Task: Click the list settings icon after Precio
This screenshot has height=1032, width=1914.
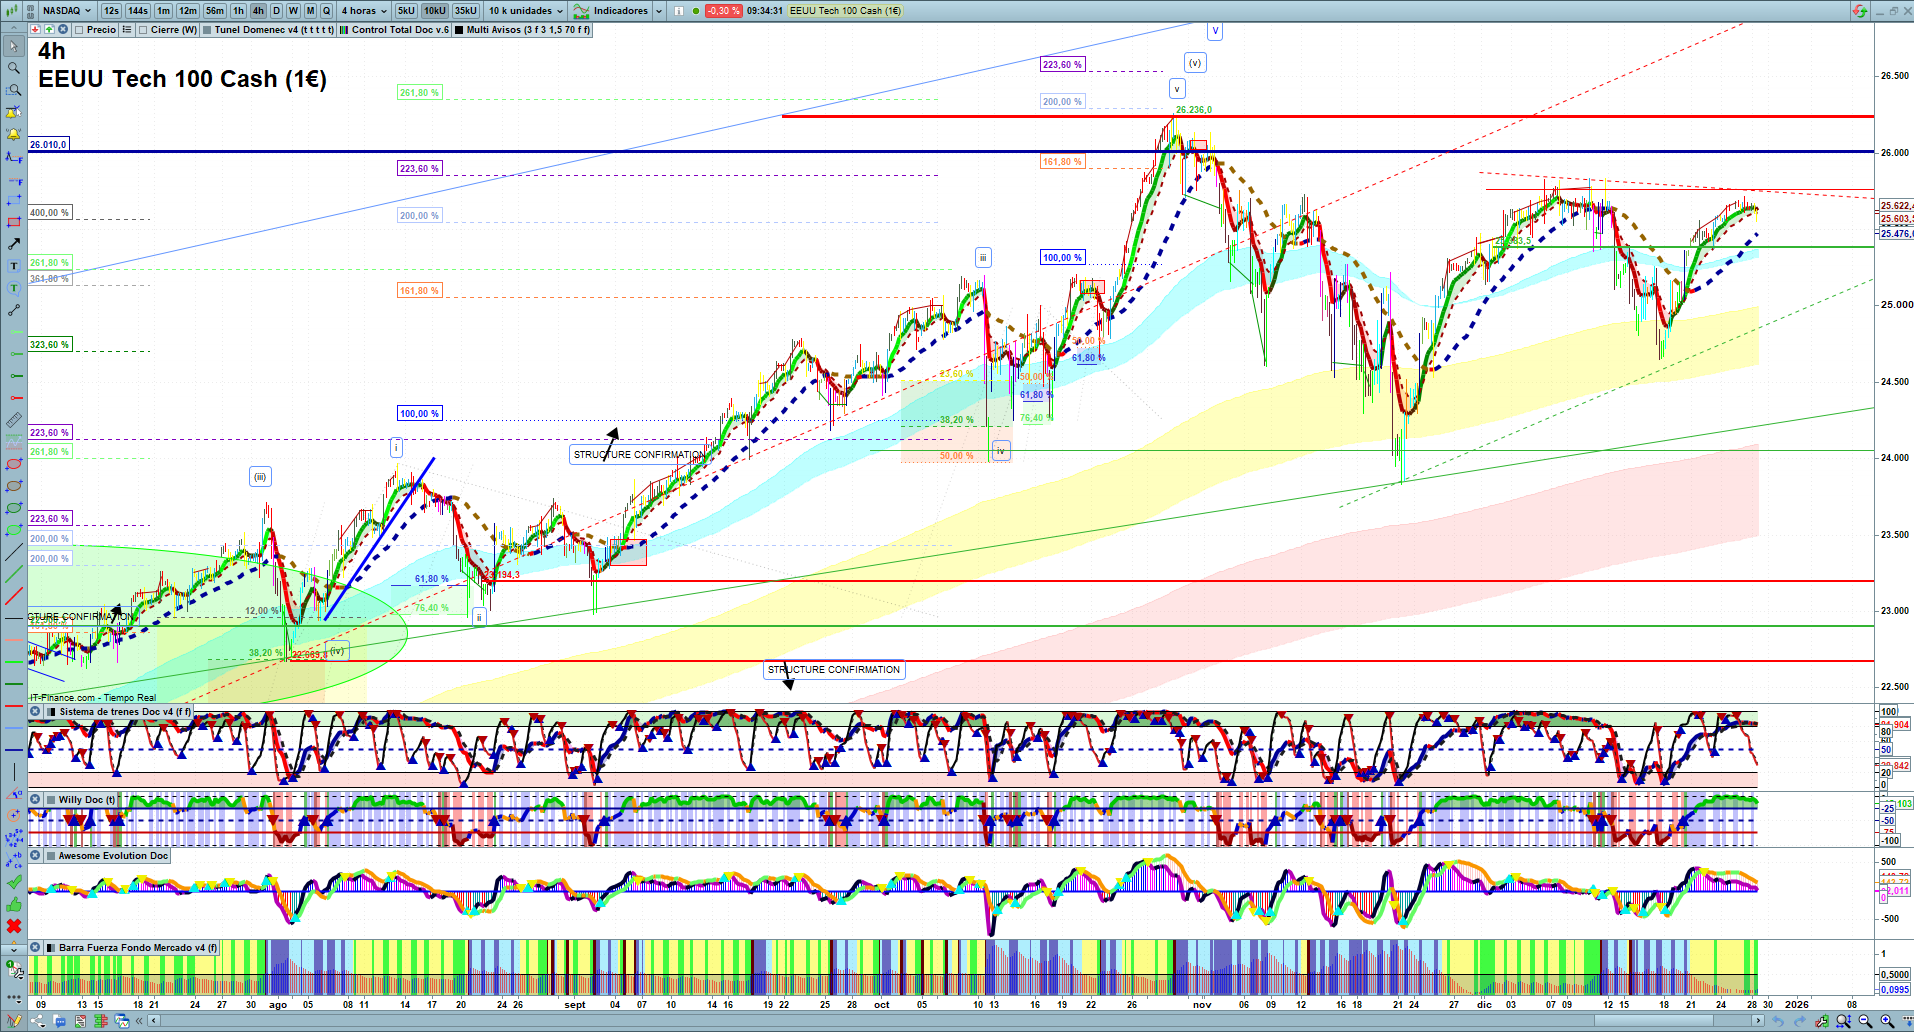Action: [x=127, y=30]
